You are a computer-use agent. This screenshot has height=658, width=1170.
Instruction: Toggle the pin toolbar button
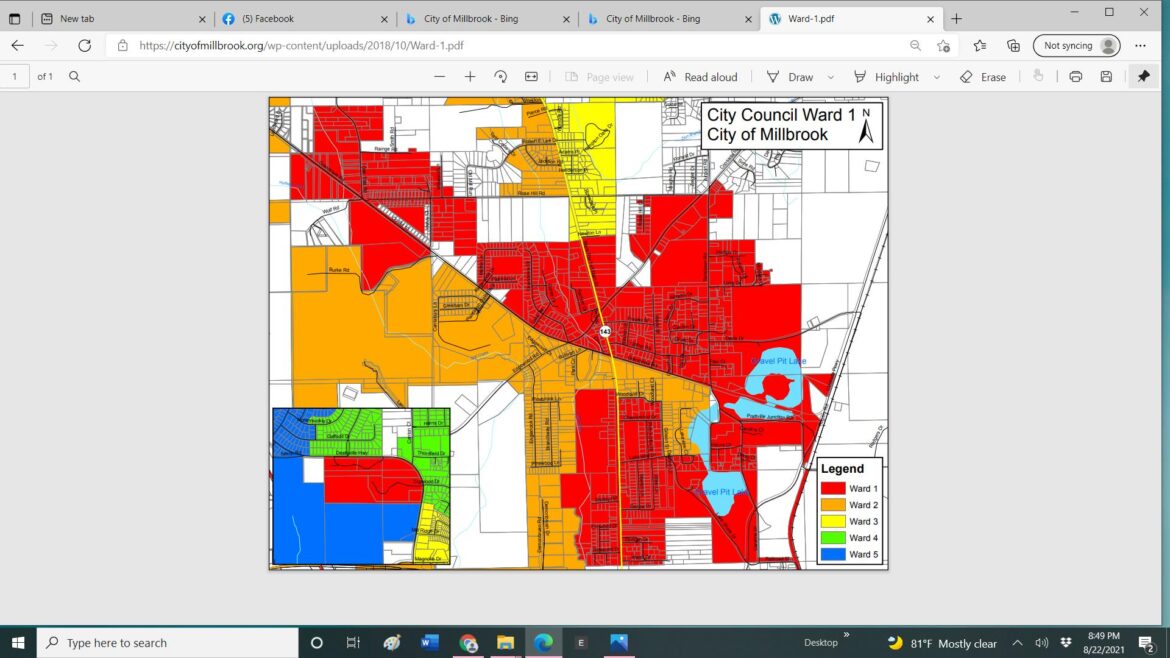click(1144, 77)
